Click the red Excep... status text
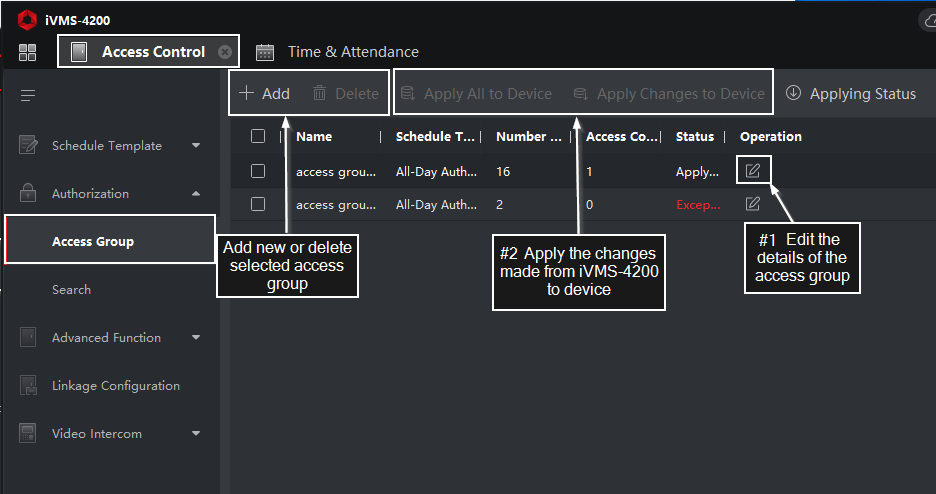 coord(698,205)
